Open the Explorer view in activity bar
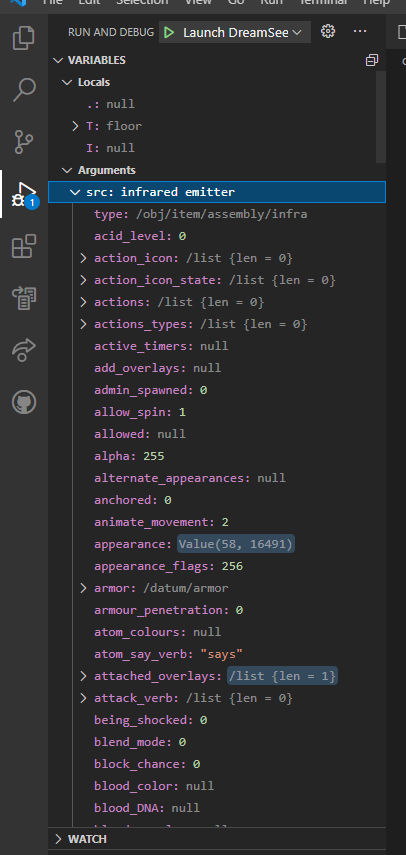406x855 pixels. pyautogui.click(x=24, y=38)
